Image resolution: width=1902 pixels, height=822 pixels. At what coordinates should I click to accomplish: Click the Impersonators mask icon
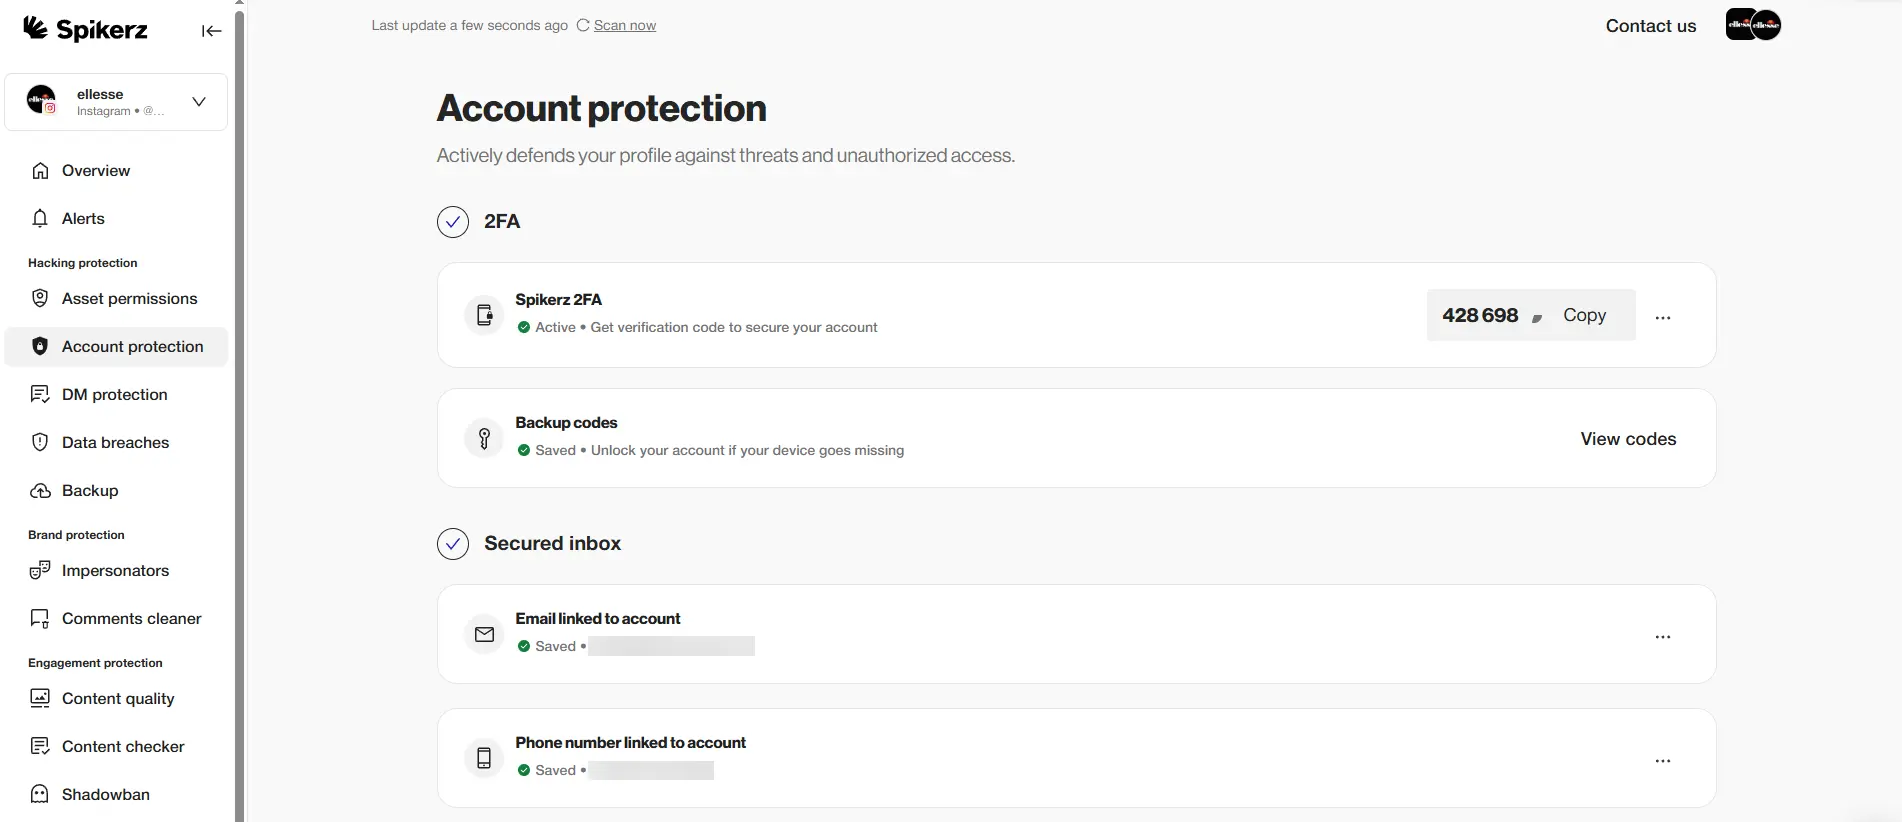pyautogui.click(x=39, y=570)
